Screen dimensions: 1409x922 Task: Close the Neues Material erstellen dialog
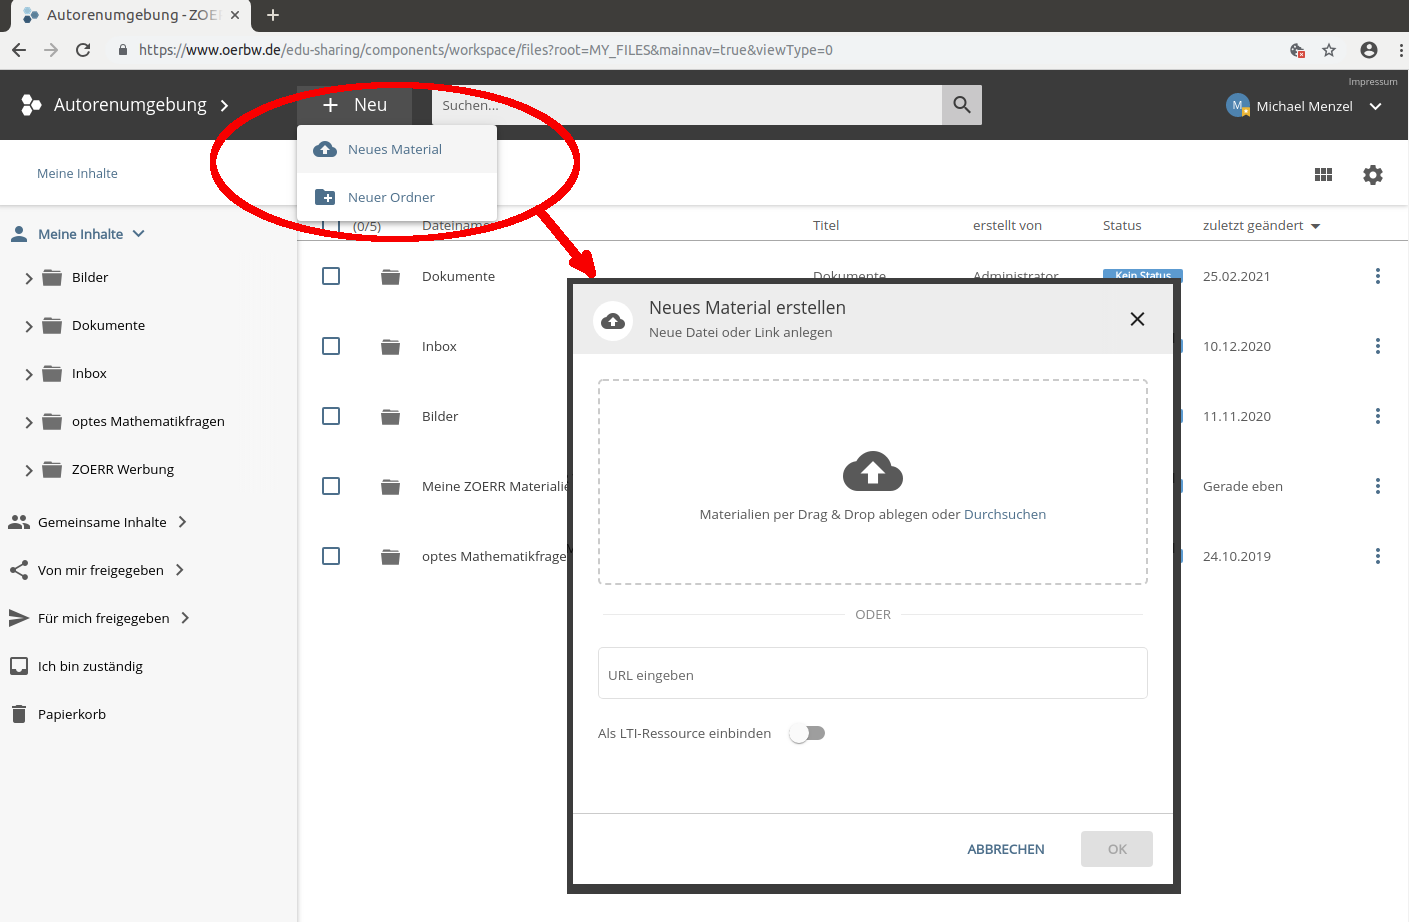click(x=1136, y=319)
